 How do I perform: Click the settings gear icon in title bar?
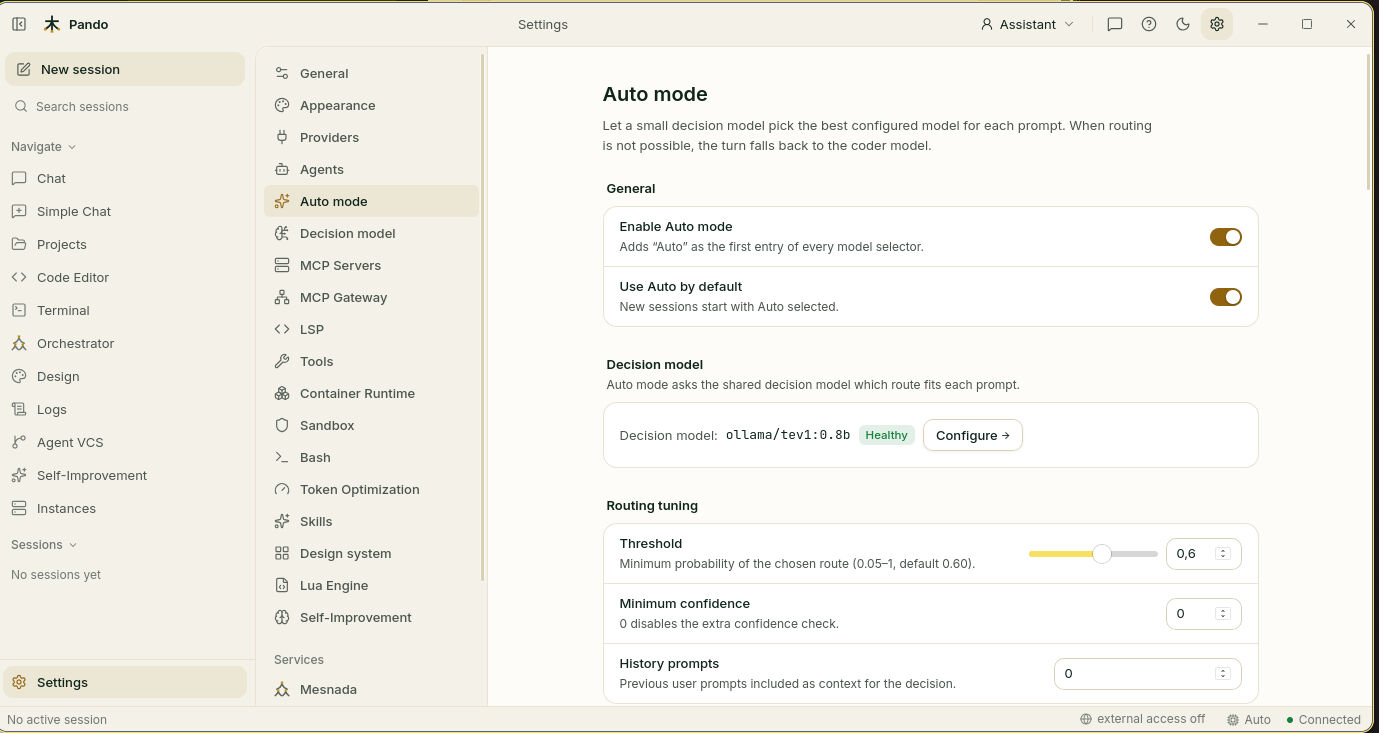click(x=1217, y=24)
